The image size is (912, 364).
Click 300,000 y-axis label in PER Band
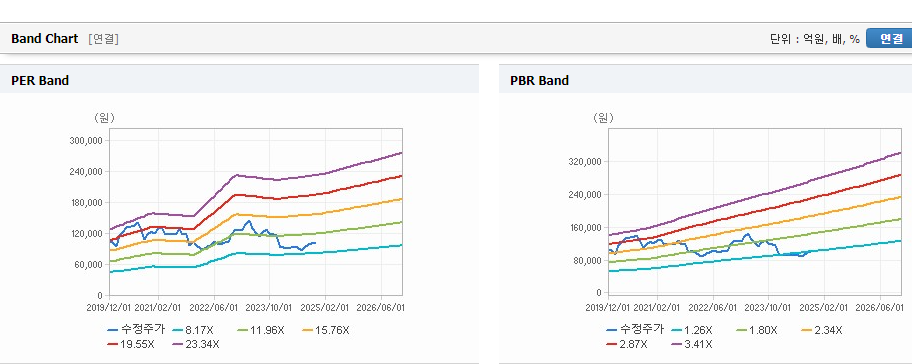coord(86,141)
